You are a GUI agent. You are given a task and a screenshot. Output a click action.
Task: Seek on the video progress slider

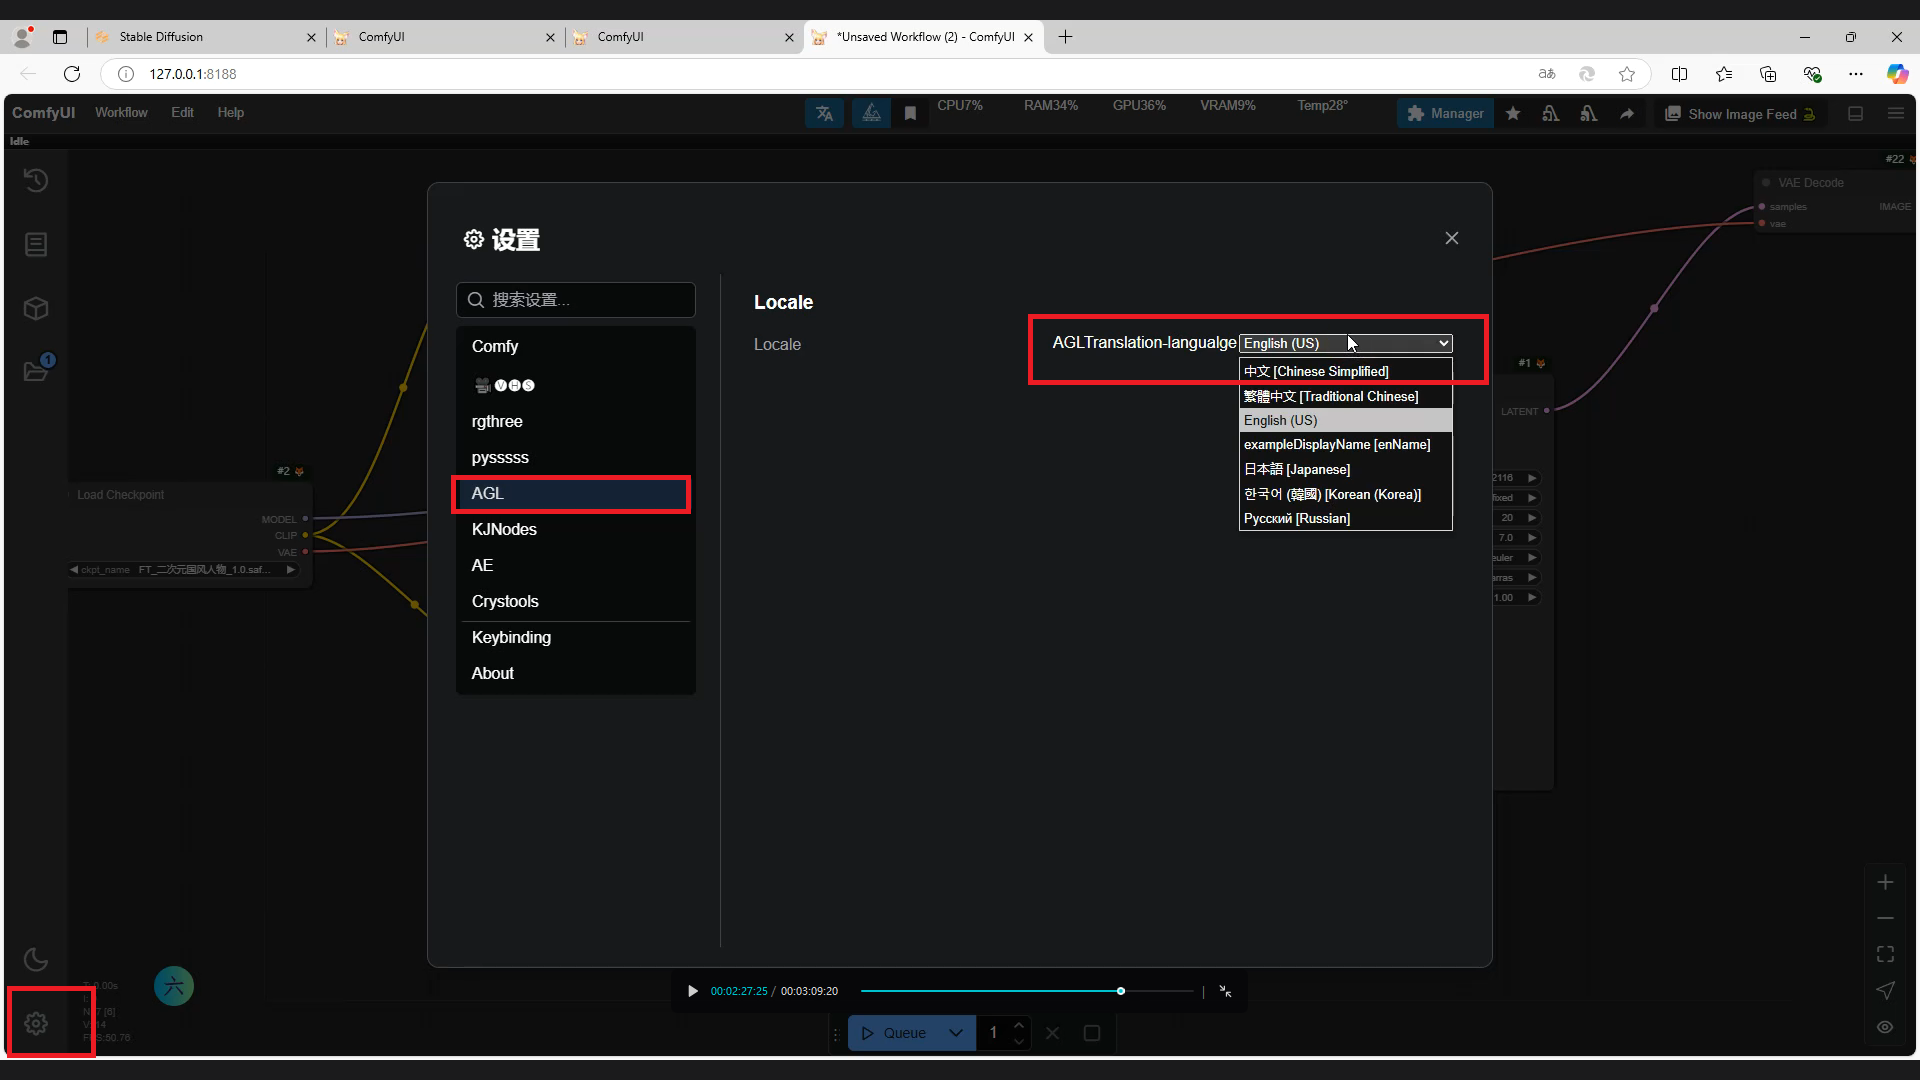coord(1027,992)
